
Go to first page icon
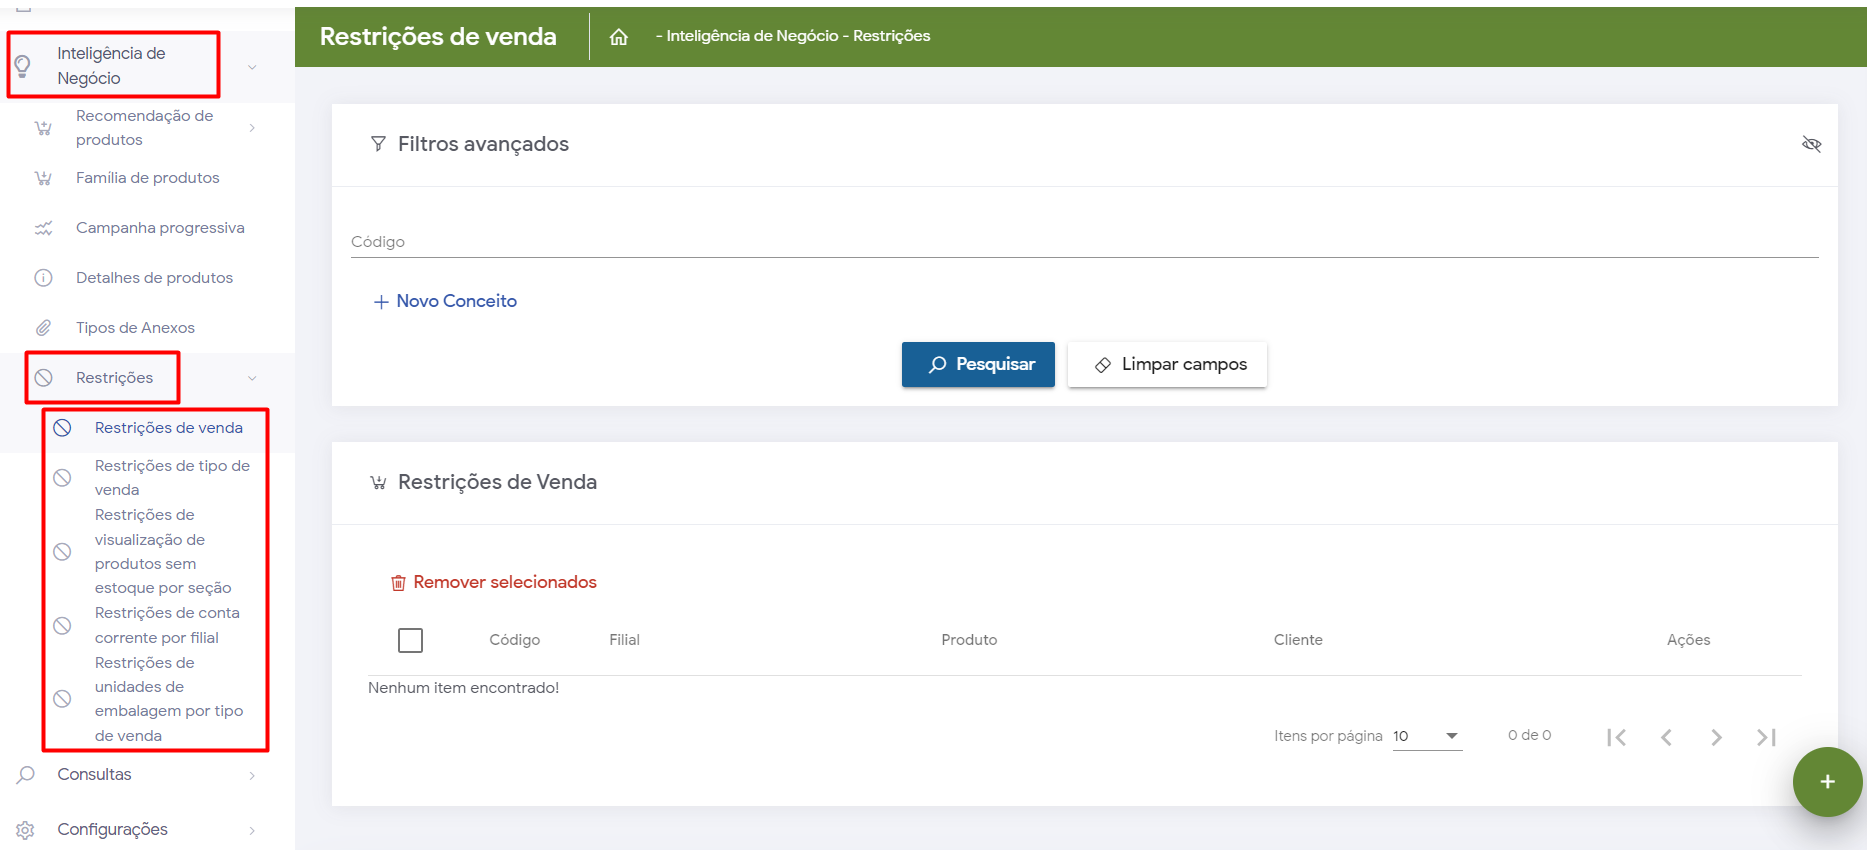[x=1616, y=737]
